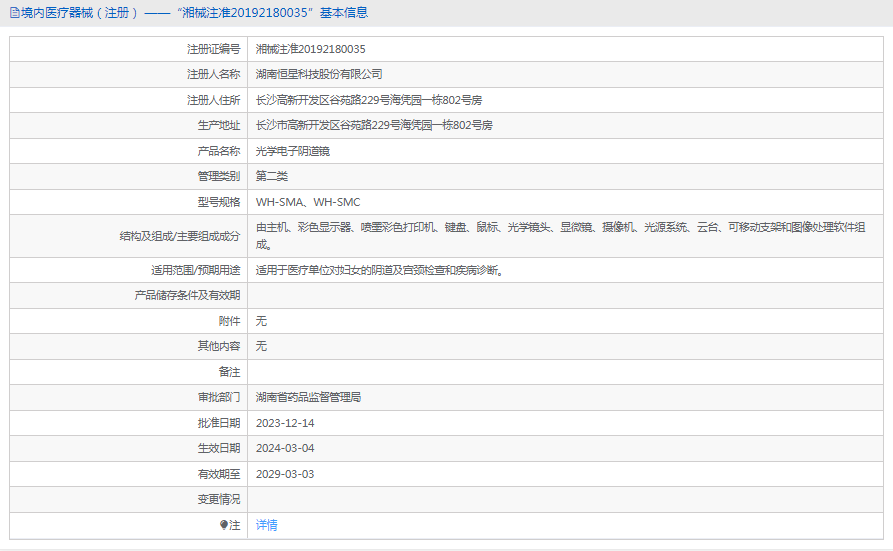Select effective date 2024-03-04
Image resolution: width=893 pixels, height=551 pixels.
[285, 448]
